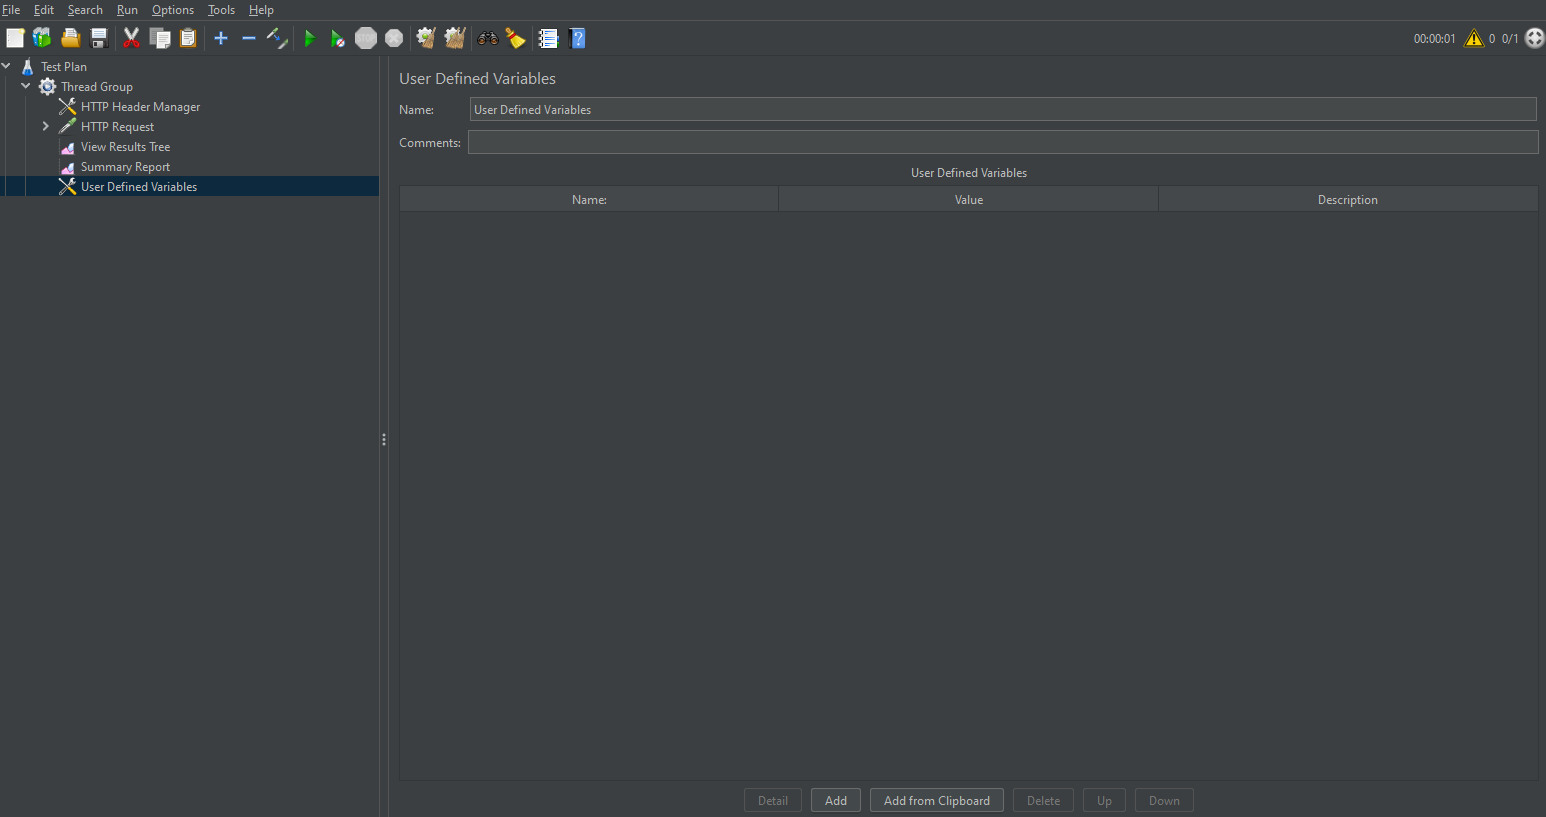
Task: Collapse all tree nodes with minus icon
Action: (x=249, y=38)
